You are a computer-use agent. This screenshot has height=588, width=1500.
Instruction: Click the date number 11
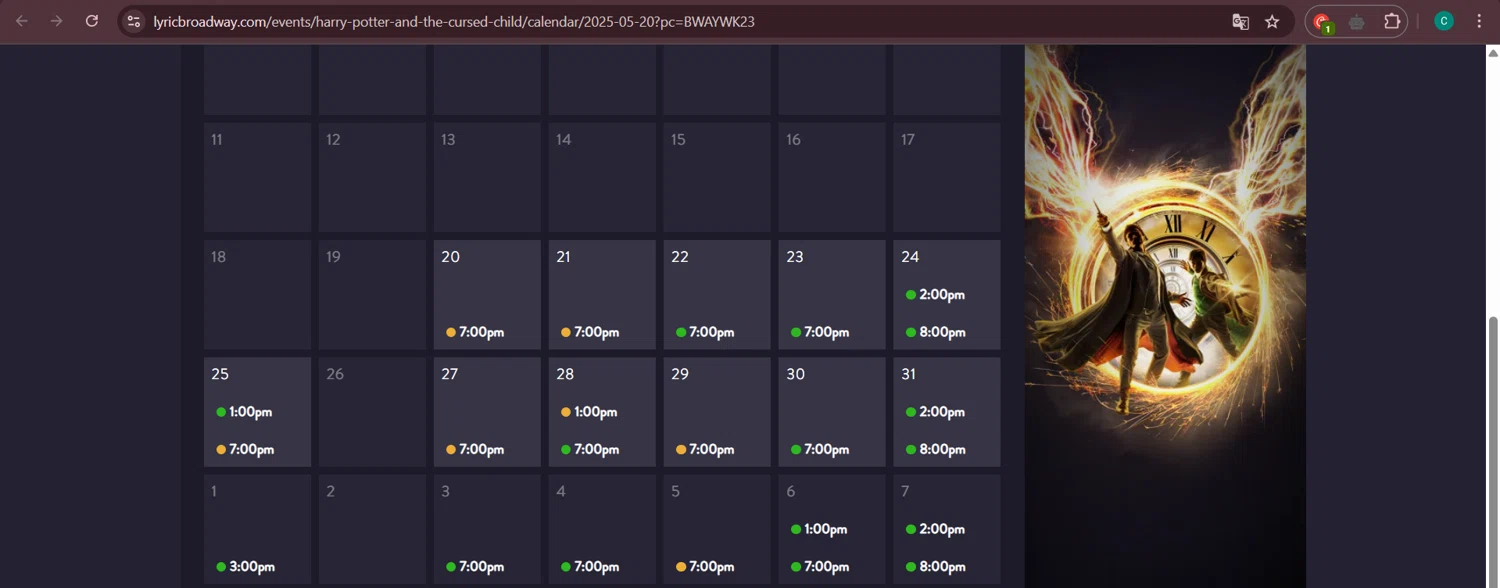[x=217, y=140]
